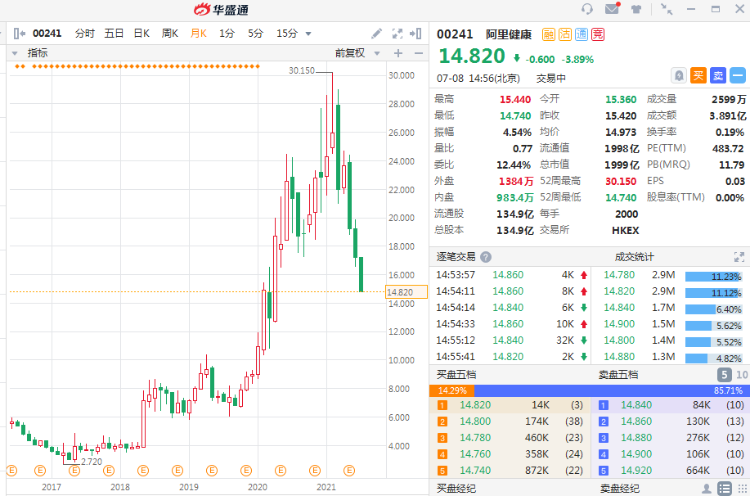Open more time intervals dropdown arrow

point(309,34)
